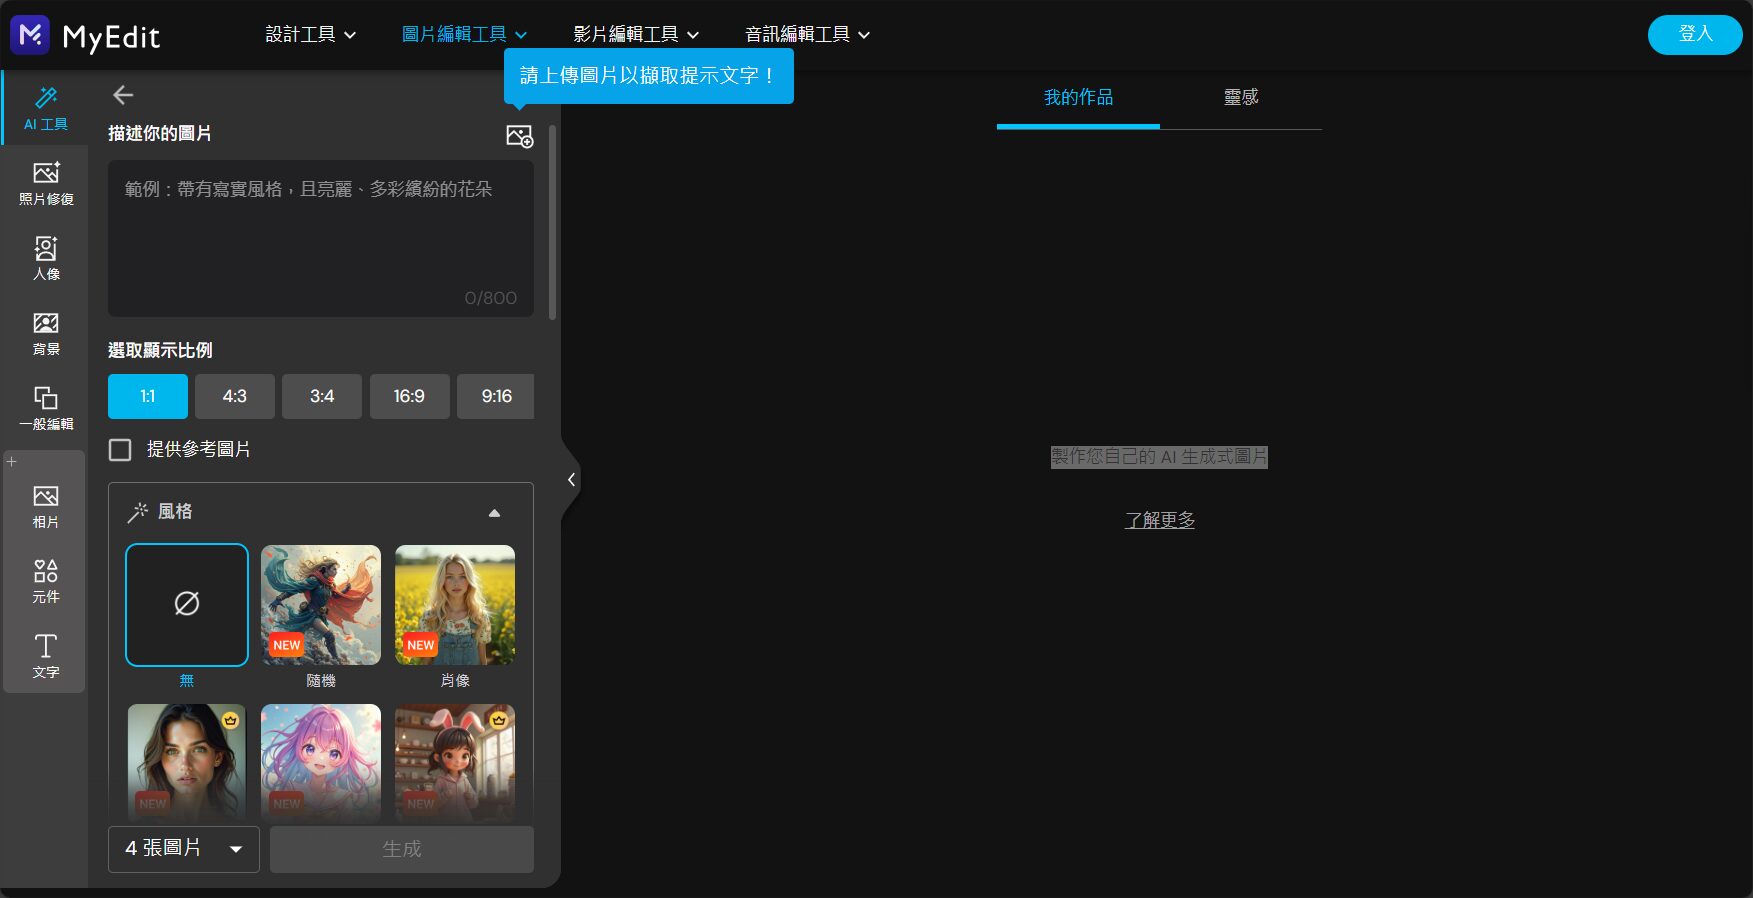Choose the pink-haired anime girl style thumbnail
Viewport: 1753px width, 898px height.
pos(321,763)
